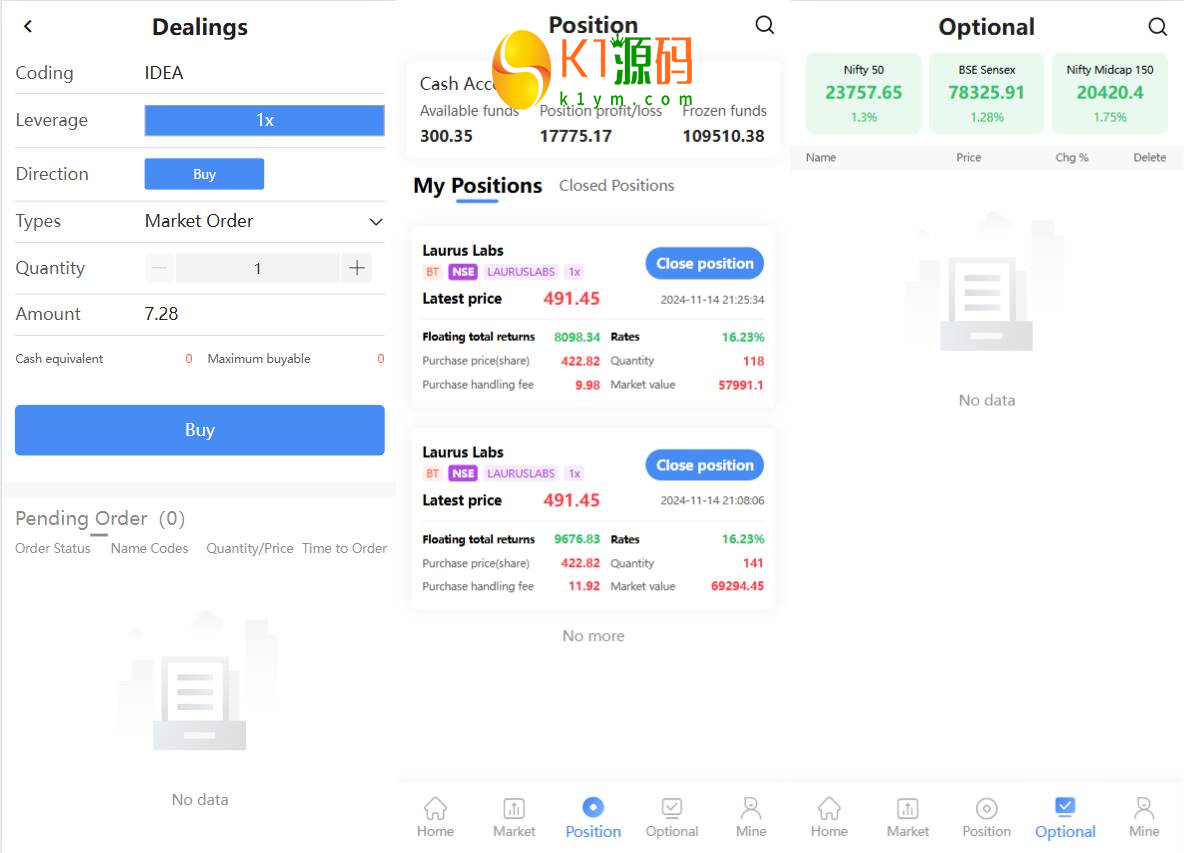Choose Buy as the direction
1184x853 pixels.
pos(204,174)
